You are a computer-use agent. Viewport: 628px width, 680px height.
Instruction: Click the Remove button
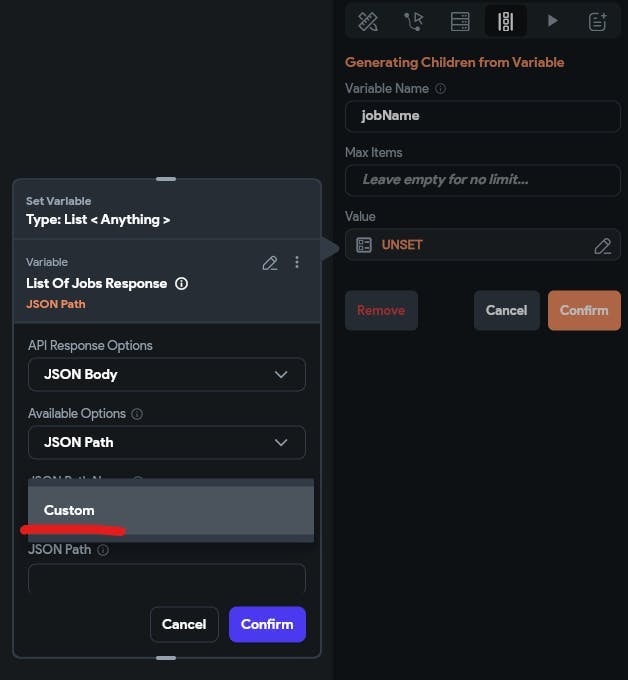381,311
